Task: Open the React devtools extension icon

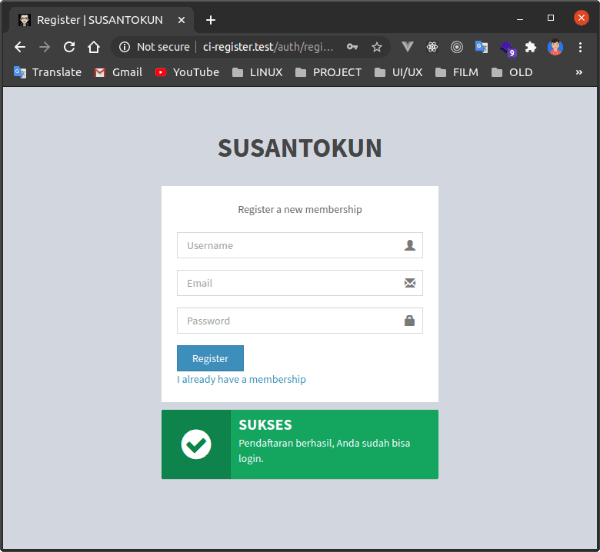Action: [x=432, y=47]
